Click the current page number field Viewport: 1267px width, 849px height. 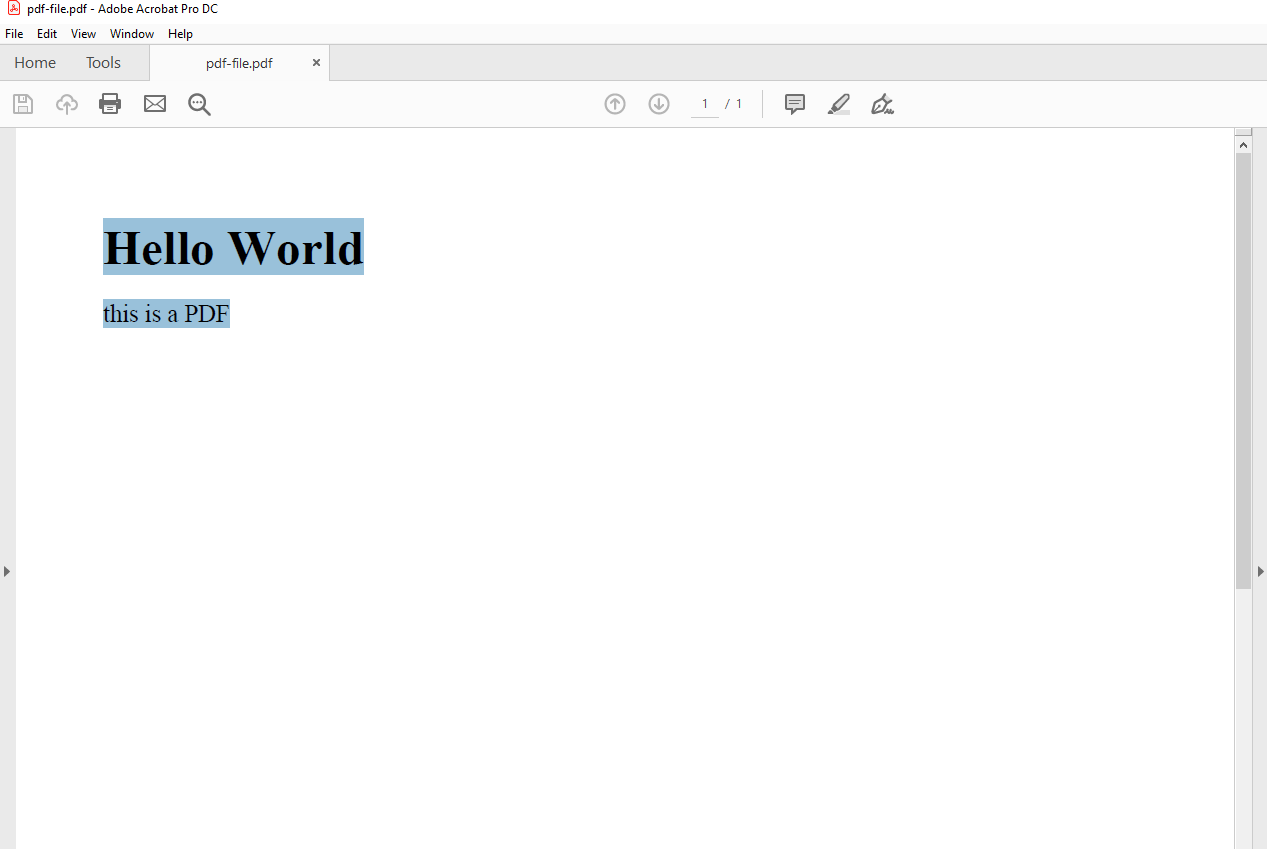[x=705, y=104]
